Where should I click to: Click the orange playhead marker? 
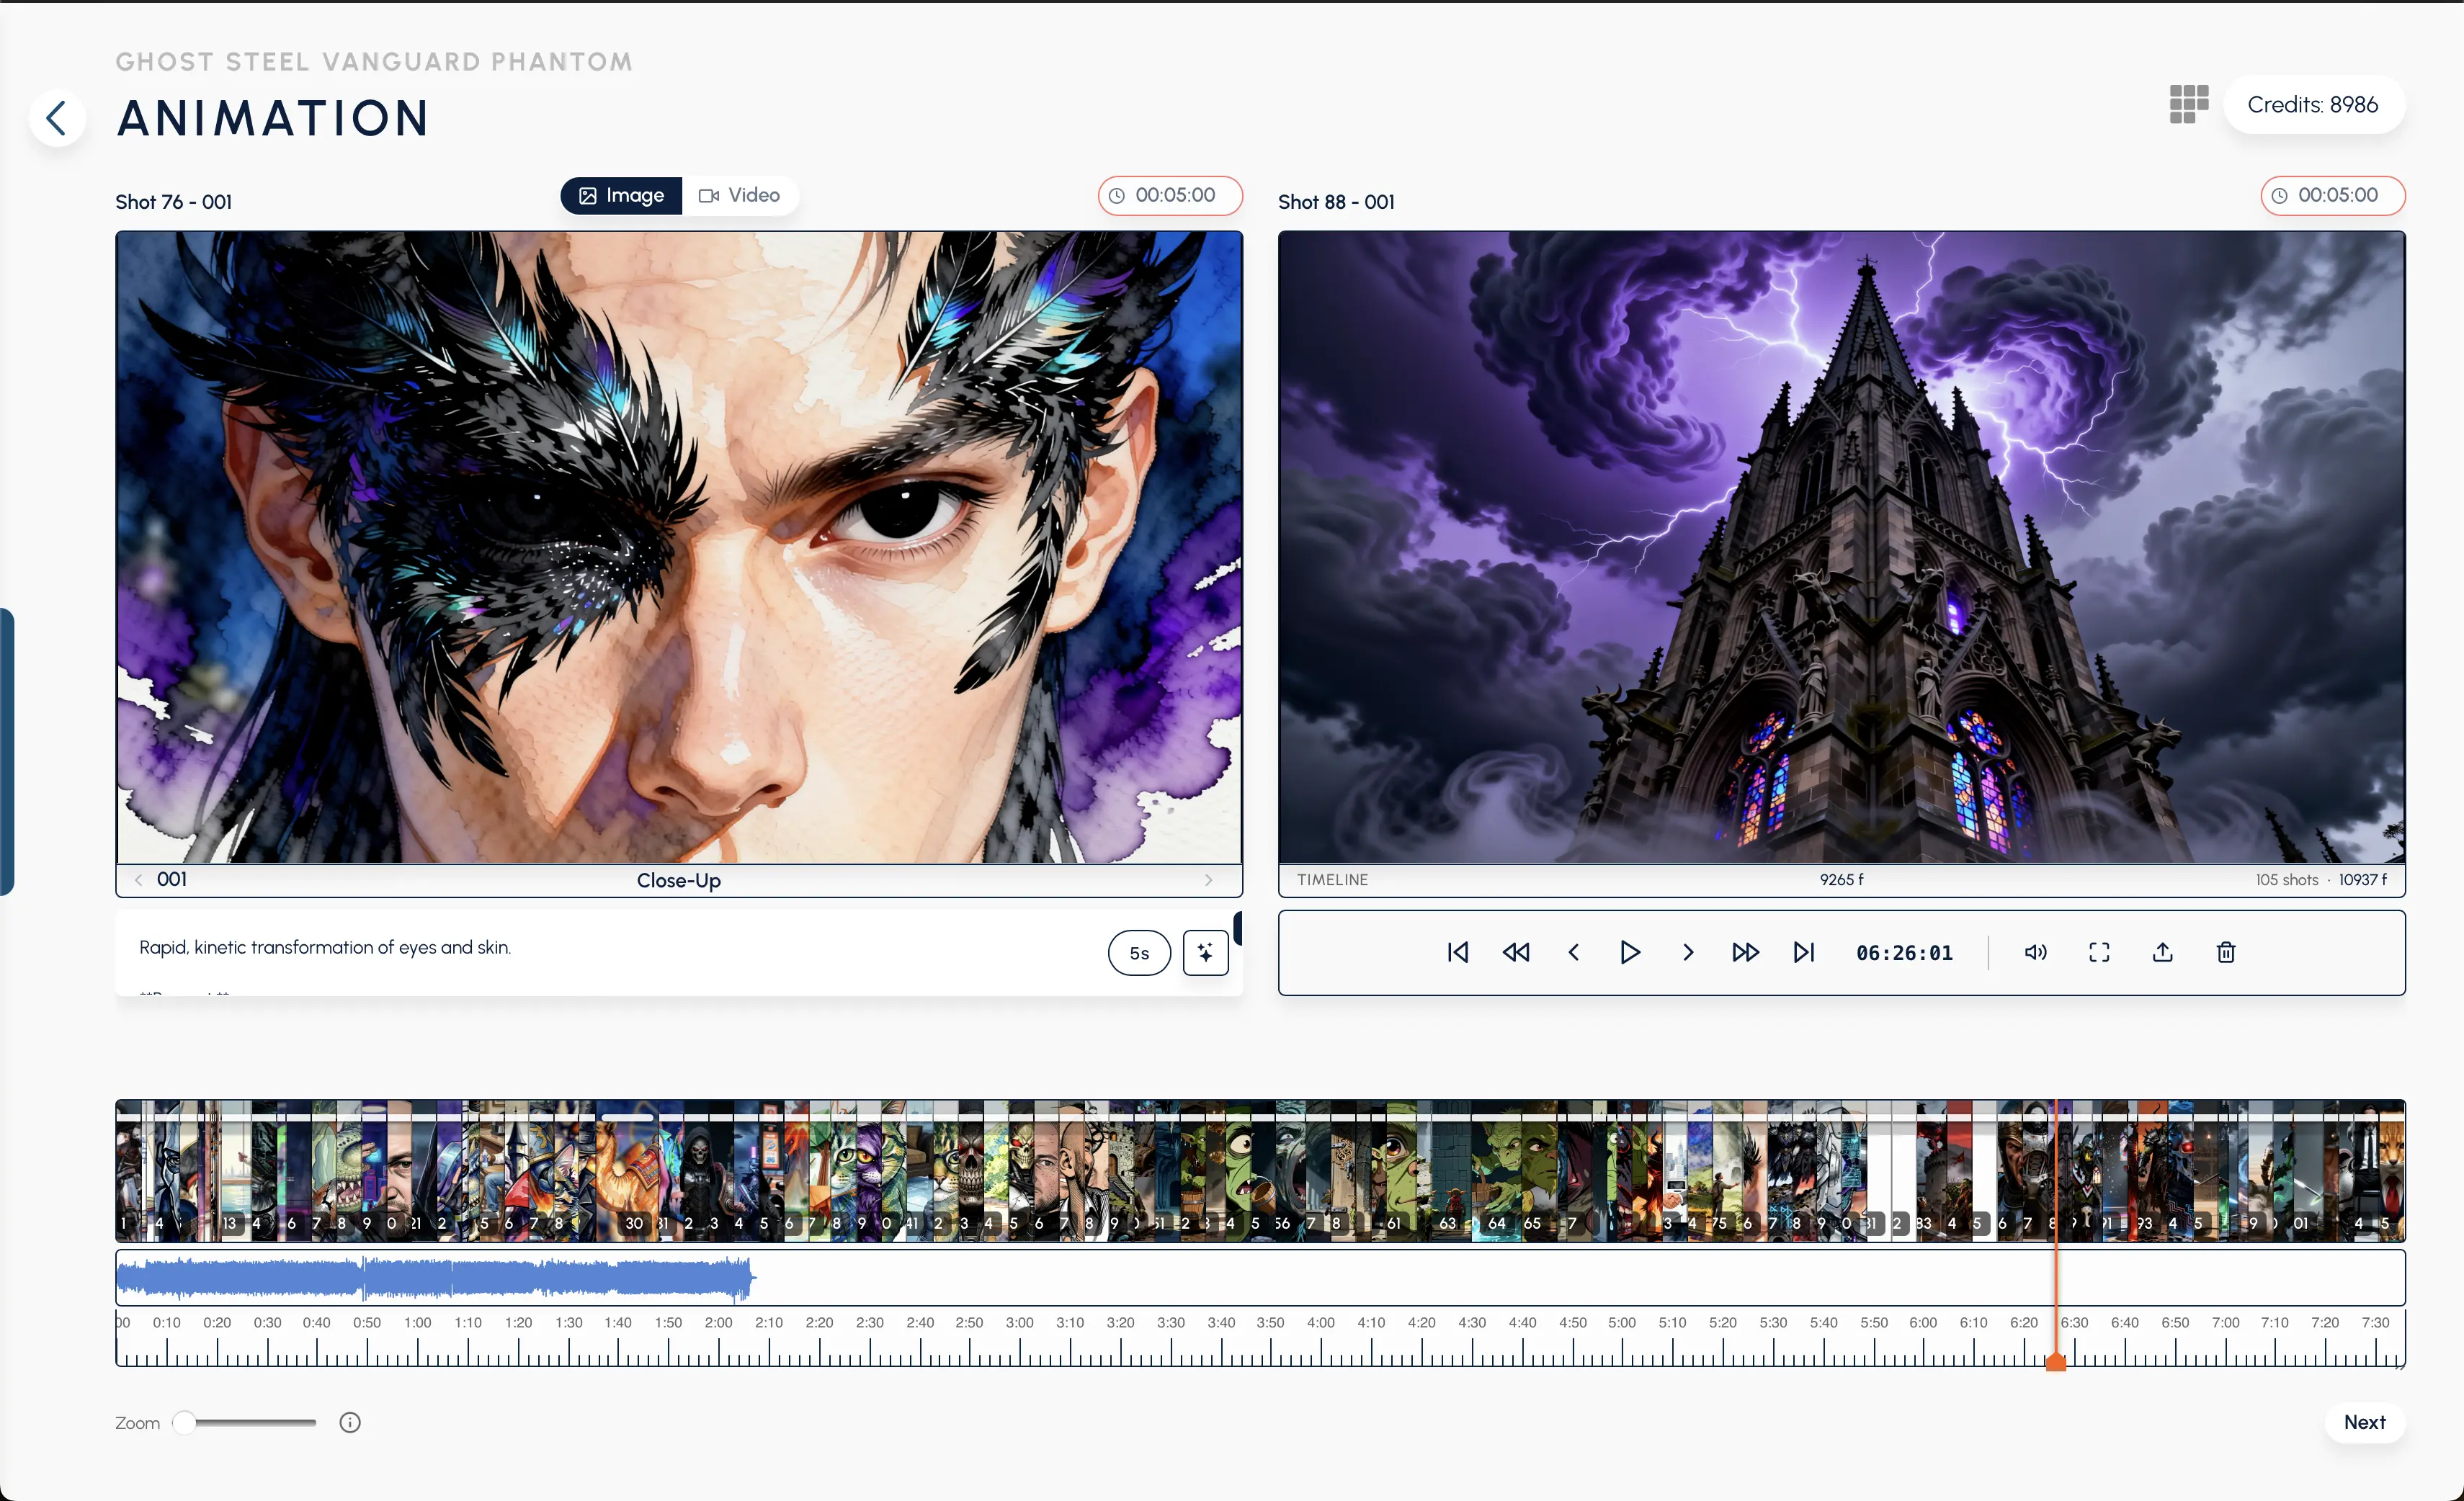2056,1362
